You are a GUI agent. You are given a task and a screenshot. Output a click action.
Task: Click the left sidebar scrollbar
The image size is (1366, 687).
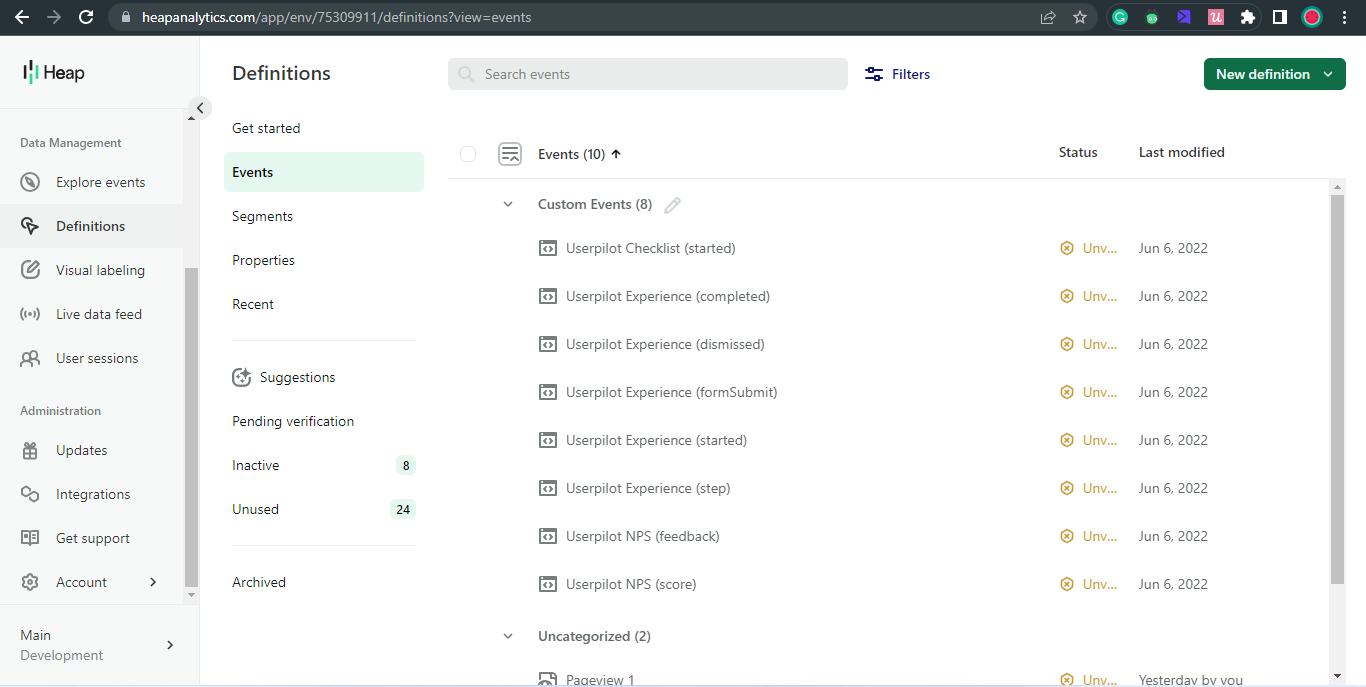192,427
